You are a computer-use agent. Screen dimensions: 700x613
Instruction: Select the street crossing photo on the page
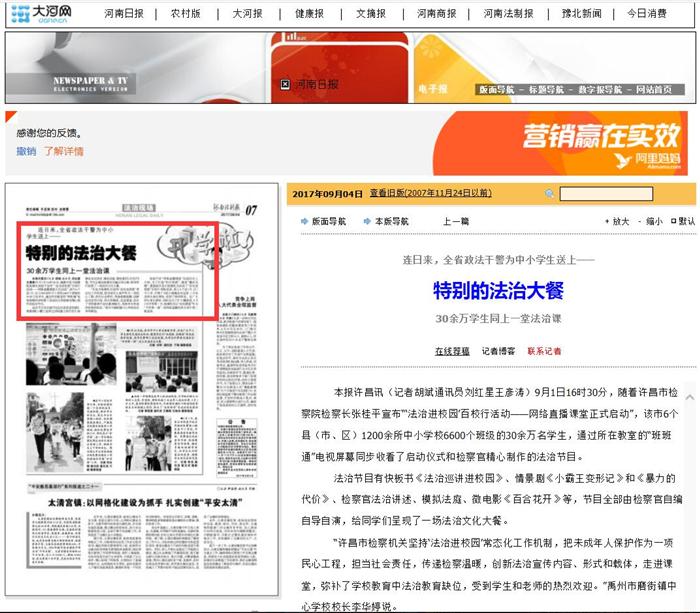click(55, 432)
